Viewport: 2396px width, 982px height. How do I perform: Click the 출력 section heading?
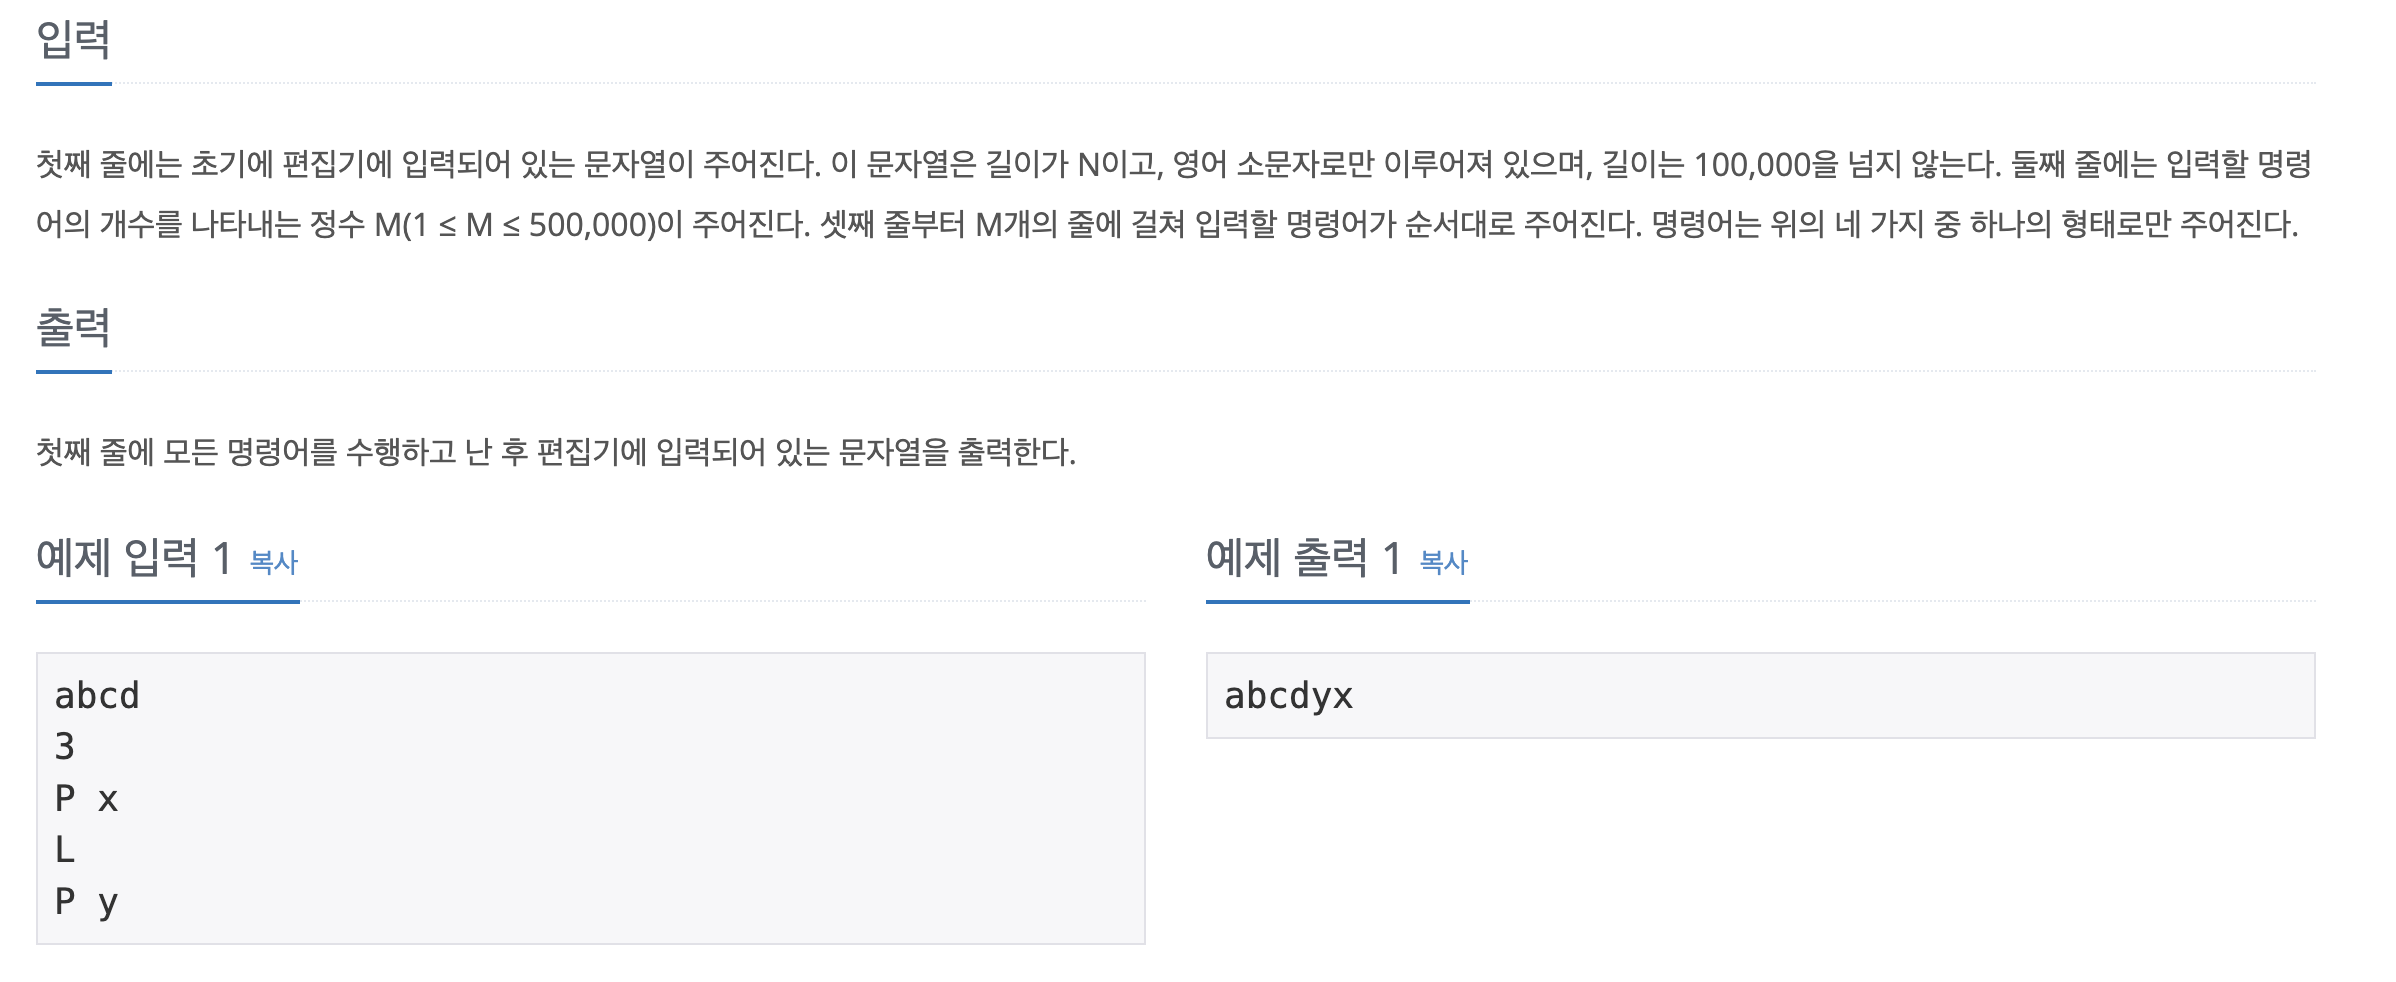point(73,327)
